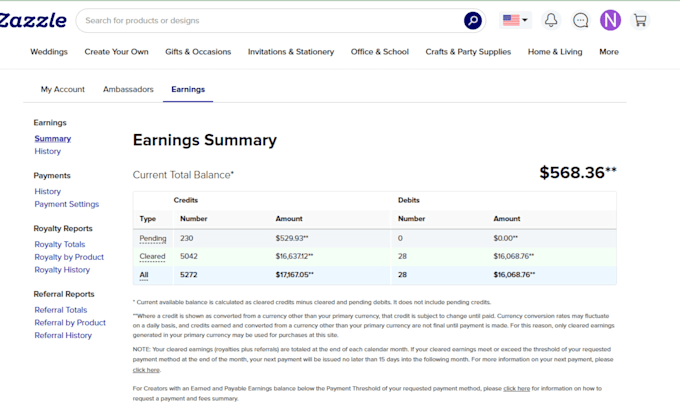Open the Home & Living menu
This screenshot has height=409, width=680.
[x=555, y=52]
